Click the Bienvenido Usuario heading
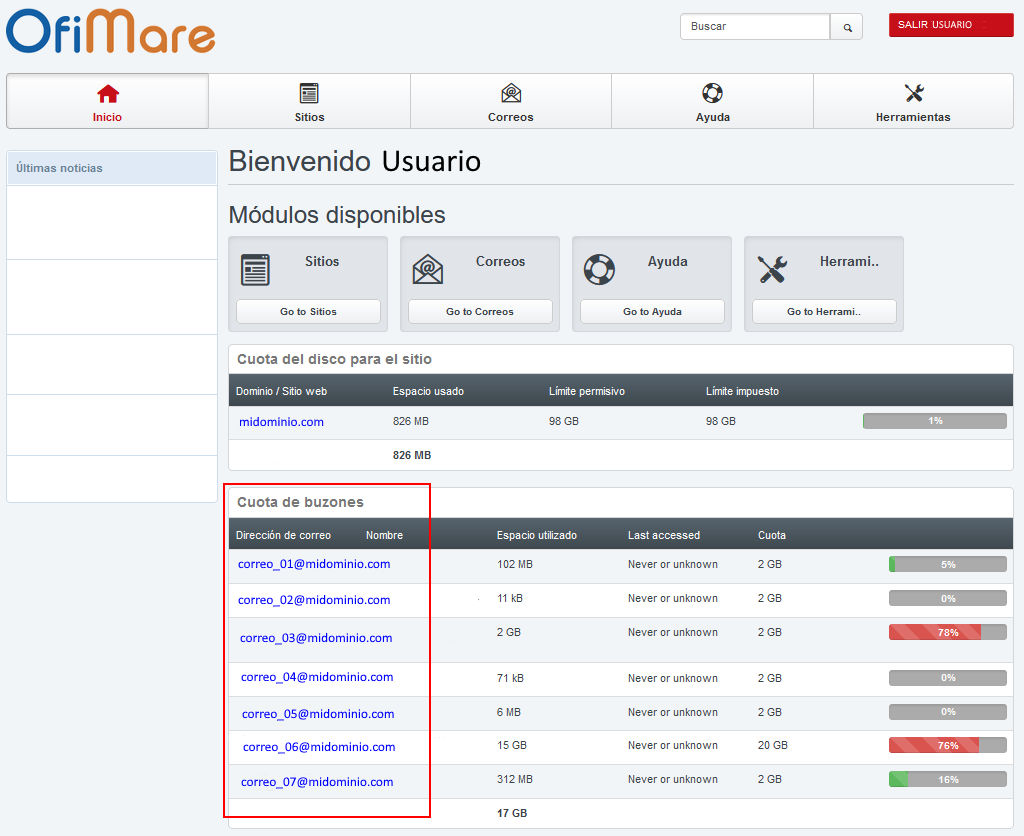The width and height of the screenshot is (1024, 836). click(355, 161)
